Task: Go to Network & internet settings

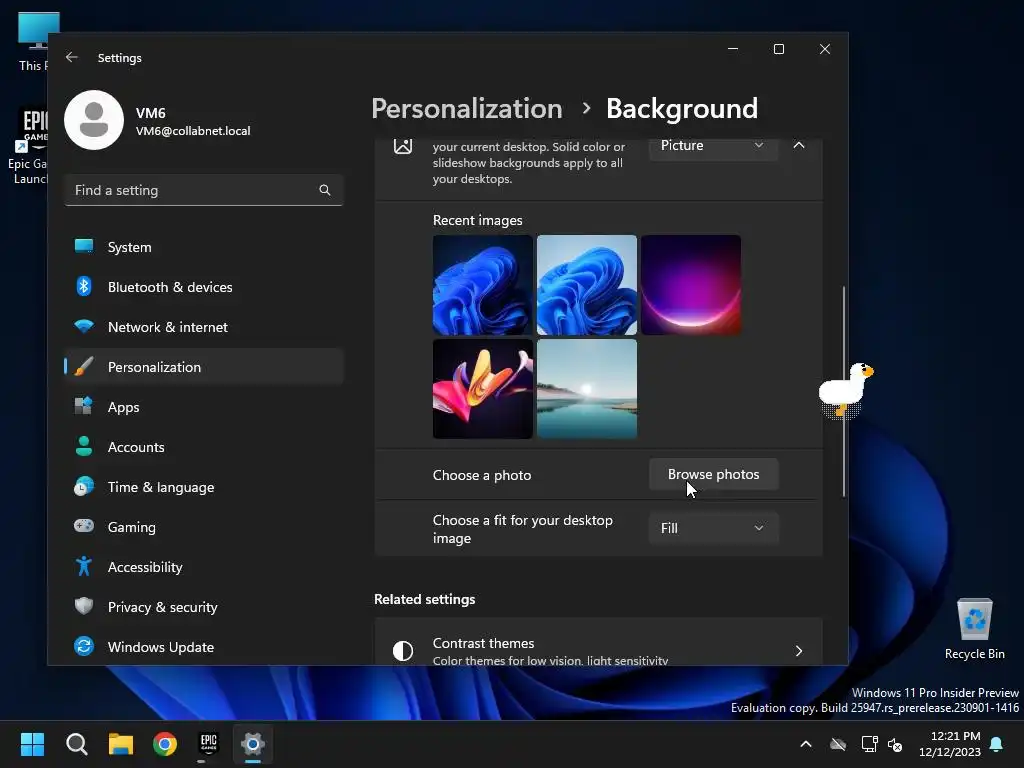Action: pos(204,327)
